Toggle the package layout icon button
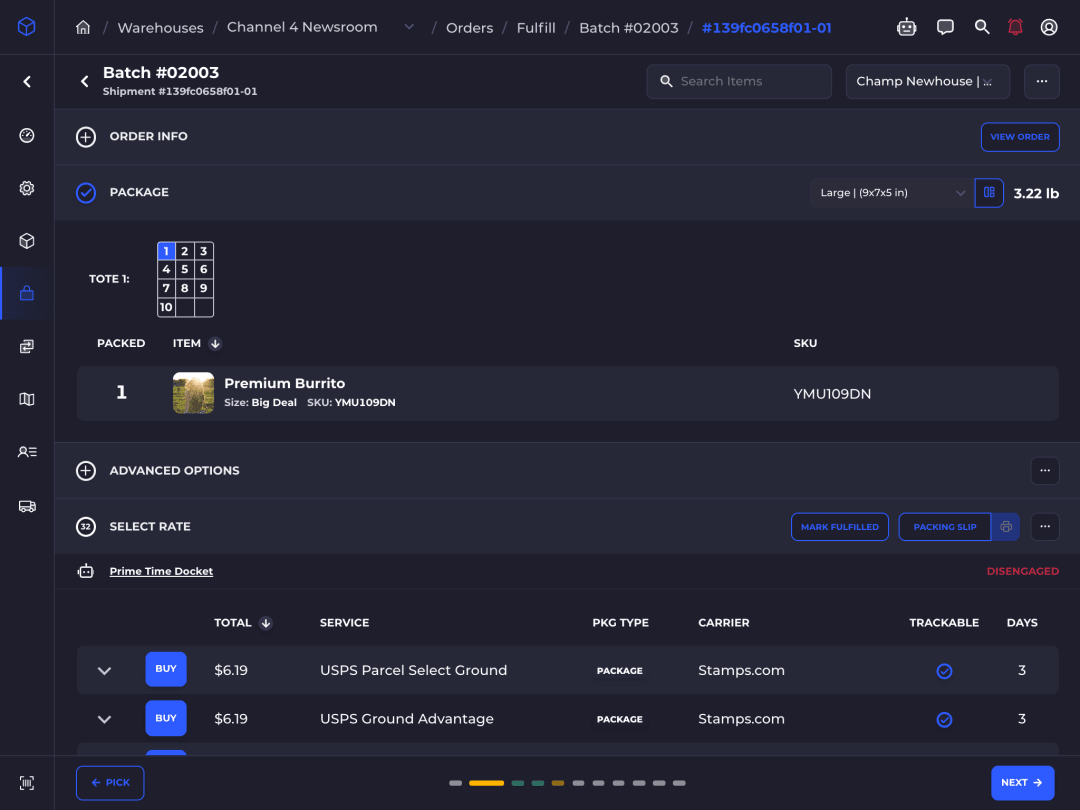This screenshot has height=810, width=1080. (989, 193)
